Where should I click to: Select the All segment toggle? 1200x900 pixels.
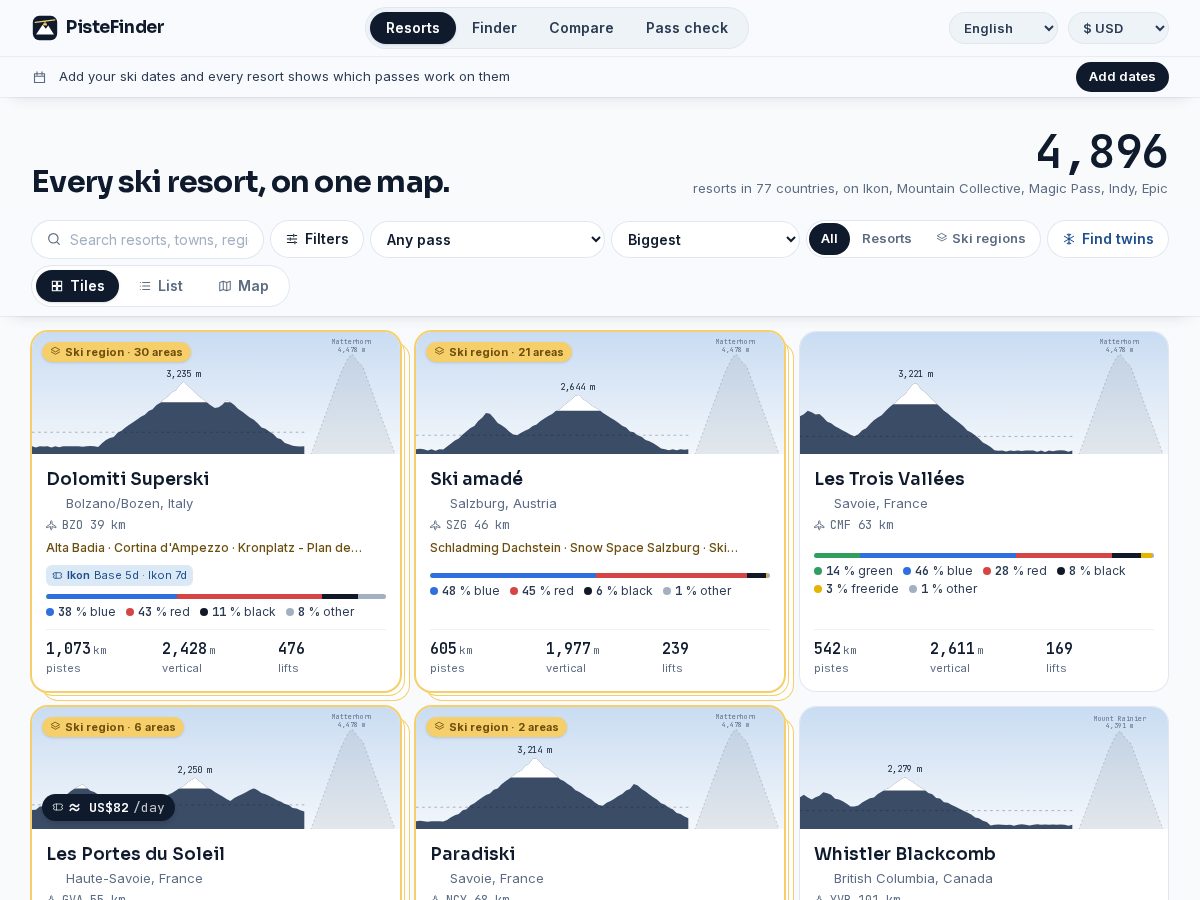(x=829, y=239)
